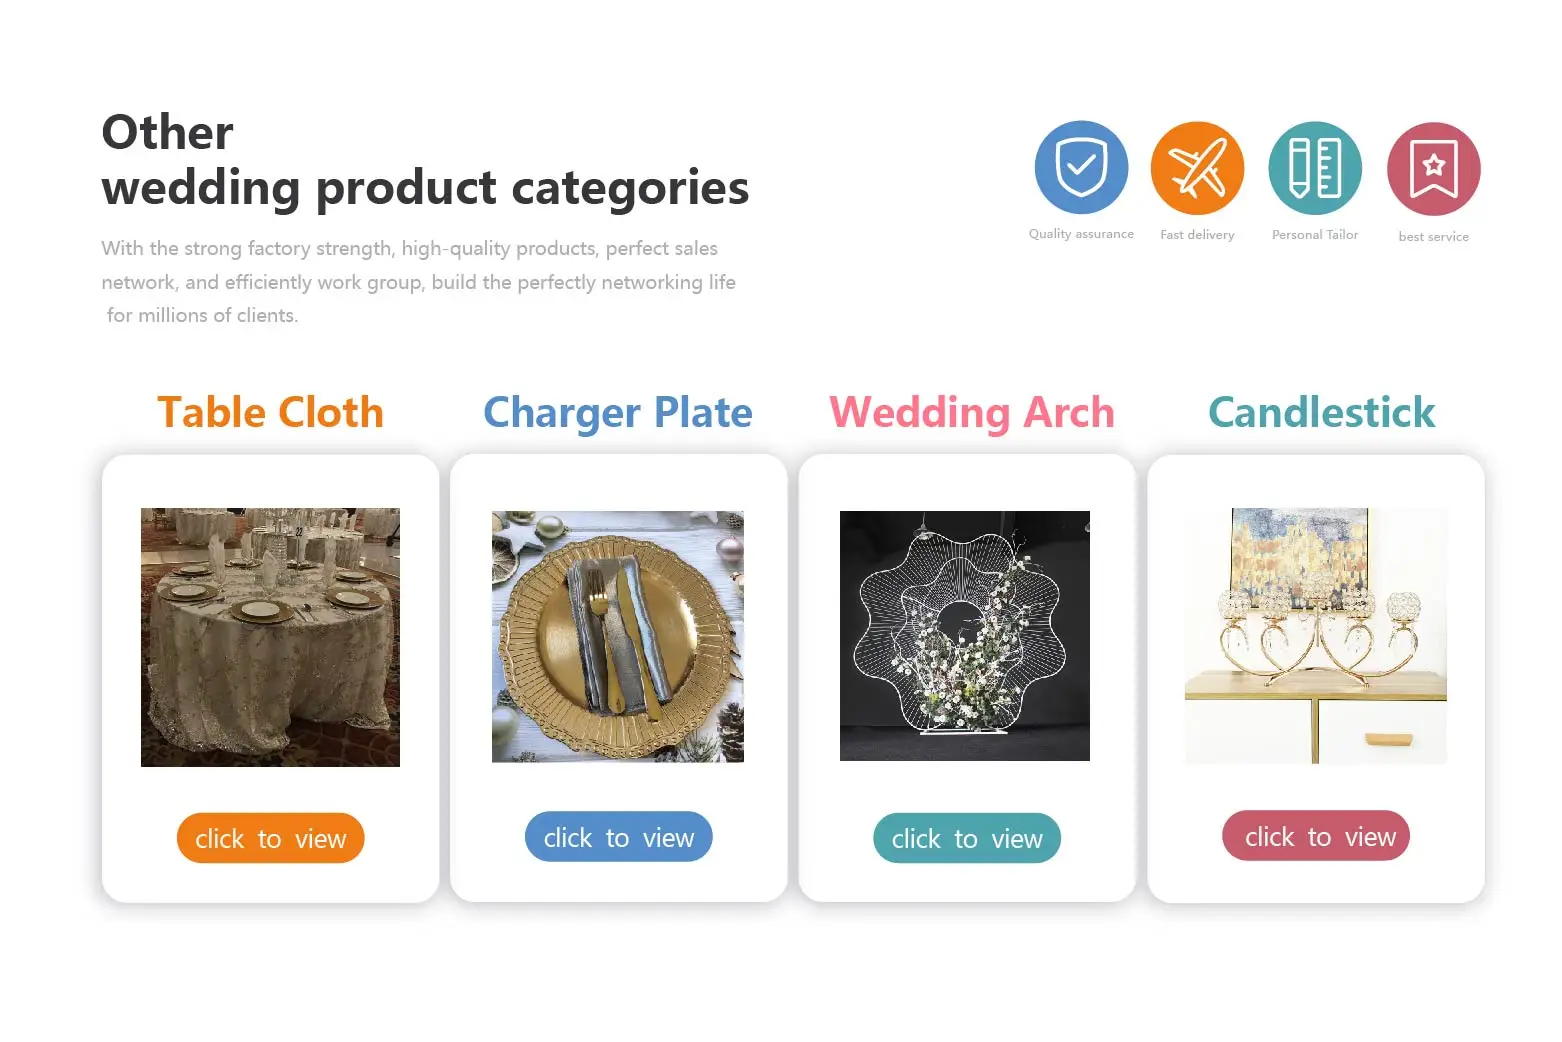Image resolution: width=1562 pixels, height=1042 pixels.
Task: Click the blue 'click to view' button
Action: [x=619, y=837]
